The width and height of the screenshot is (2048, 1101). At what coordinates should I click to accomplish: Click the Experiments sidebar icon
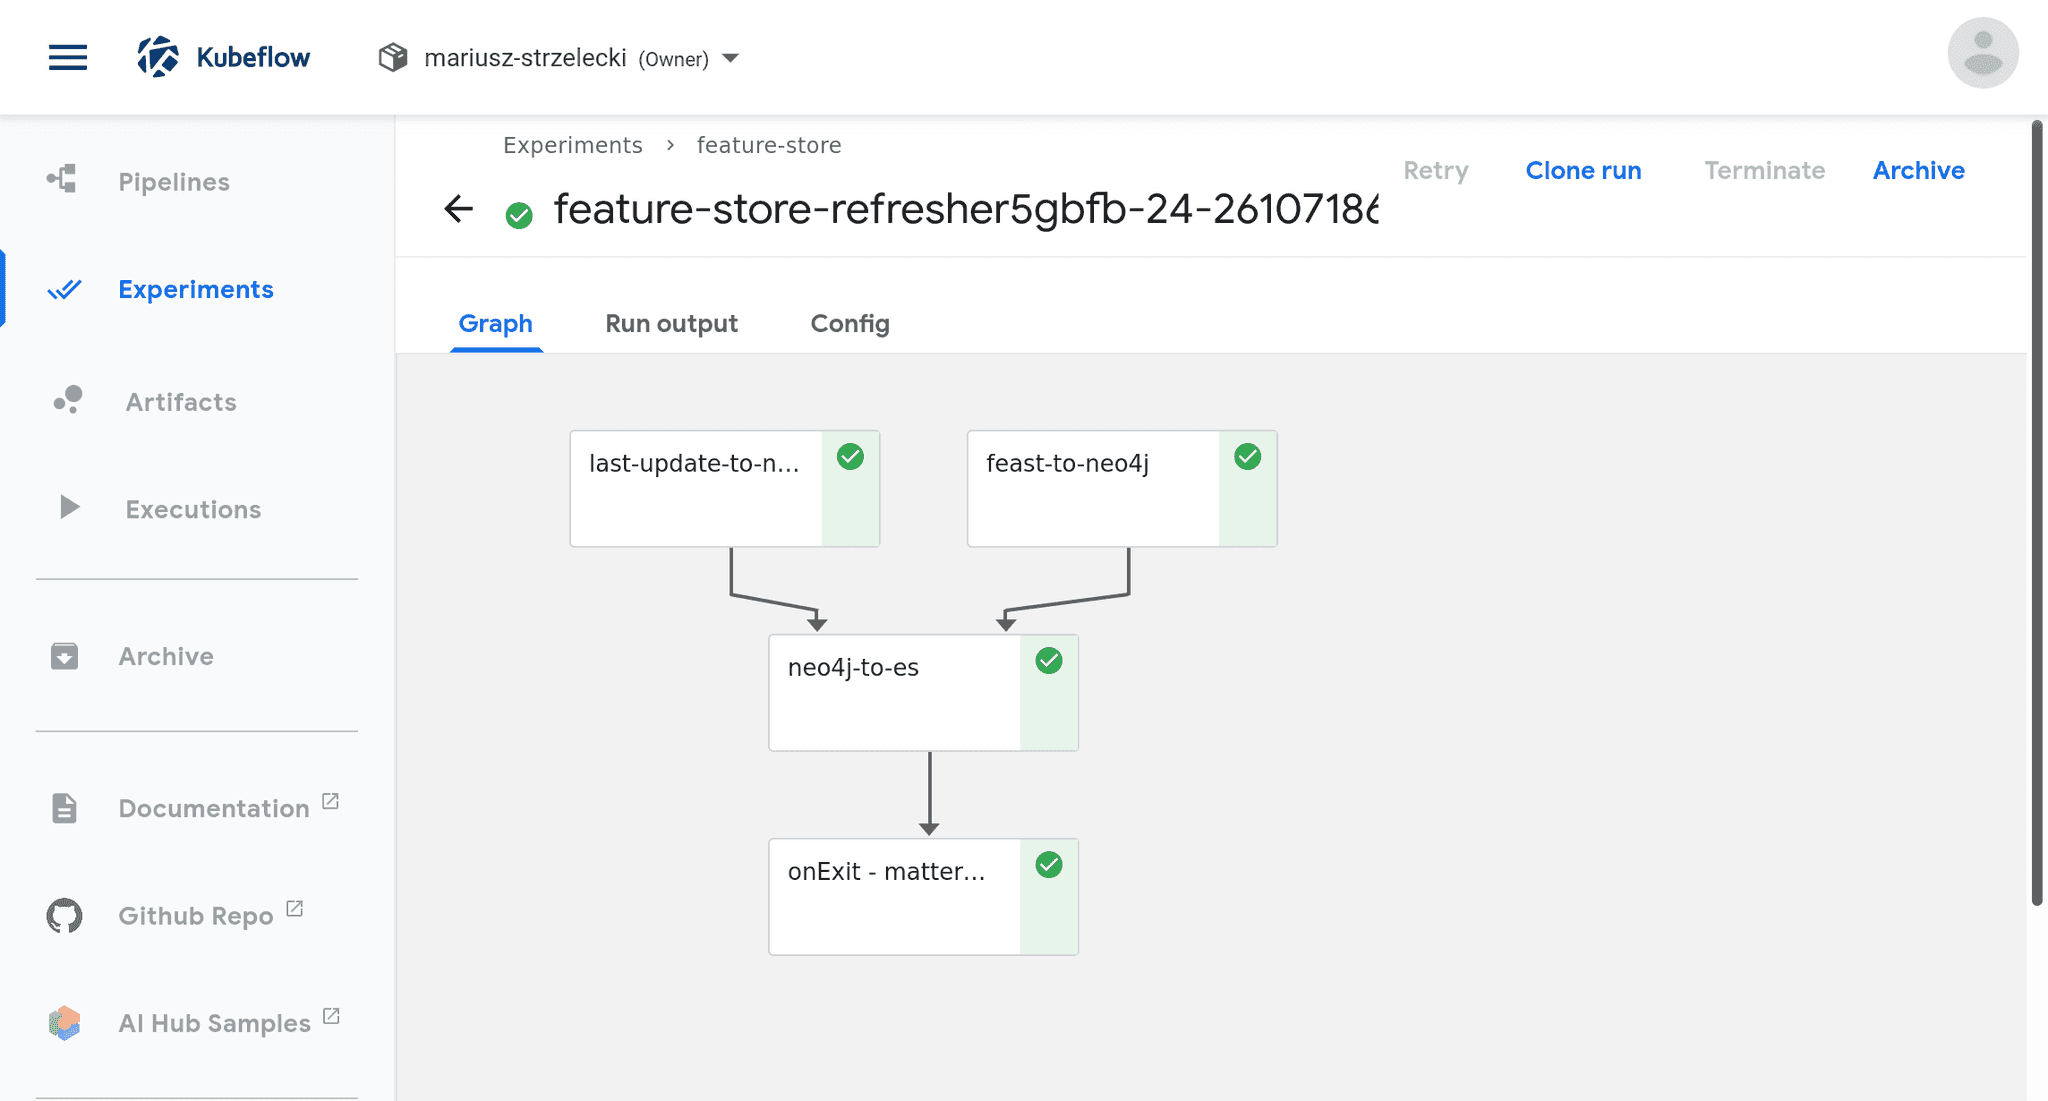[x=62, y=289]
